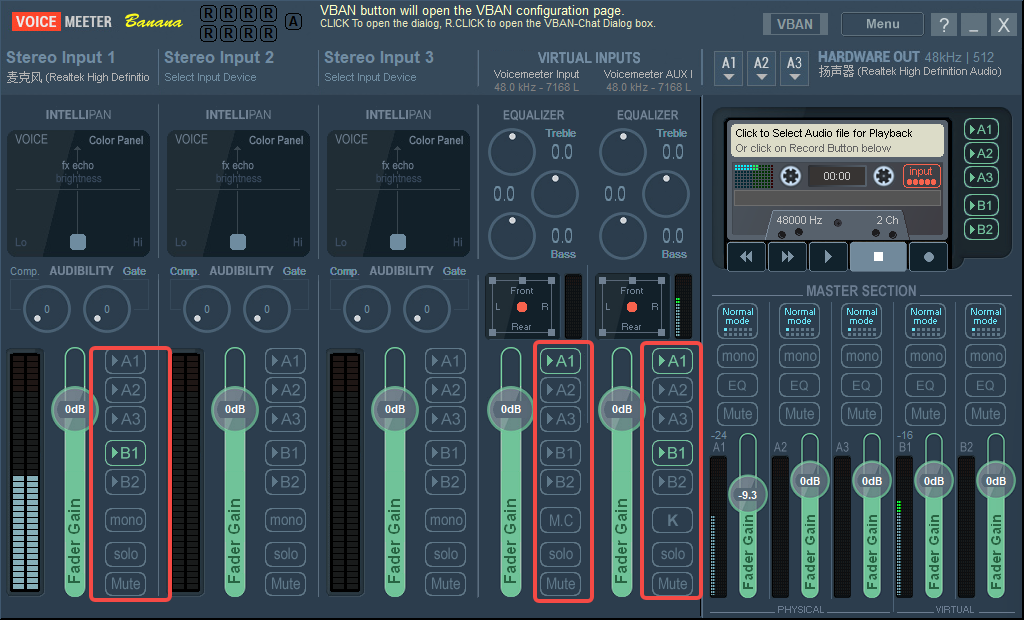Screen dimensions: 1024x620
Task: Toggle the K button on Voicemeeter AUX
Action: (672, 520)
